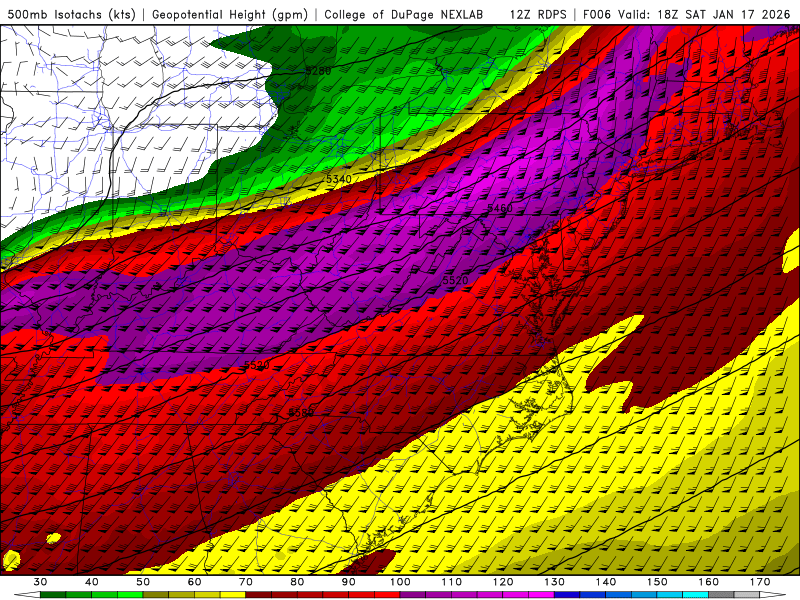The height and width of the screenshot is (600, 800).
Task: Click the 5280 height contour label
Action: (x=318, y=71)
